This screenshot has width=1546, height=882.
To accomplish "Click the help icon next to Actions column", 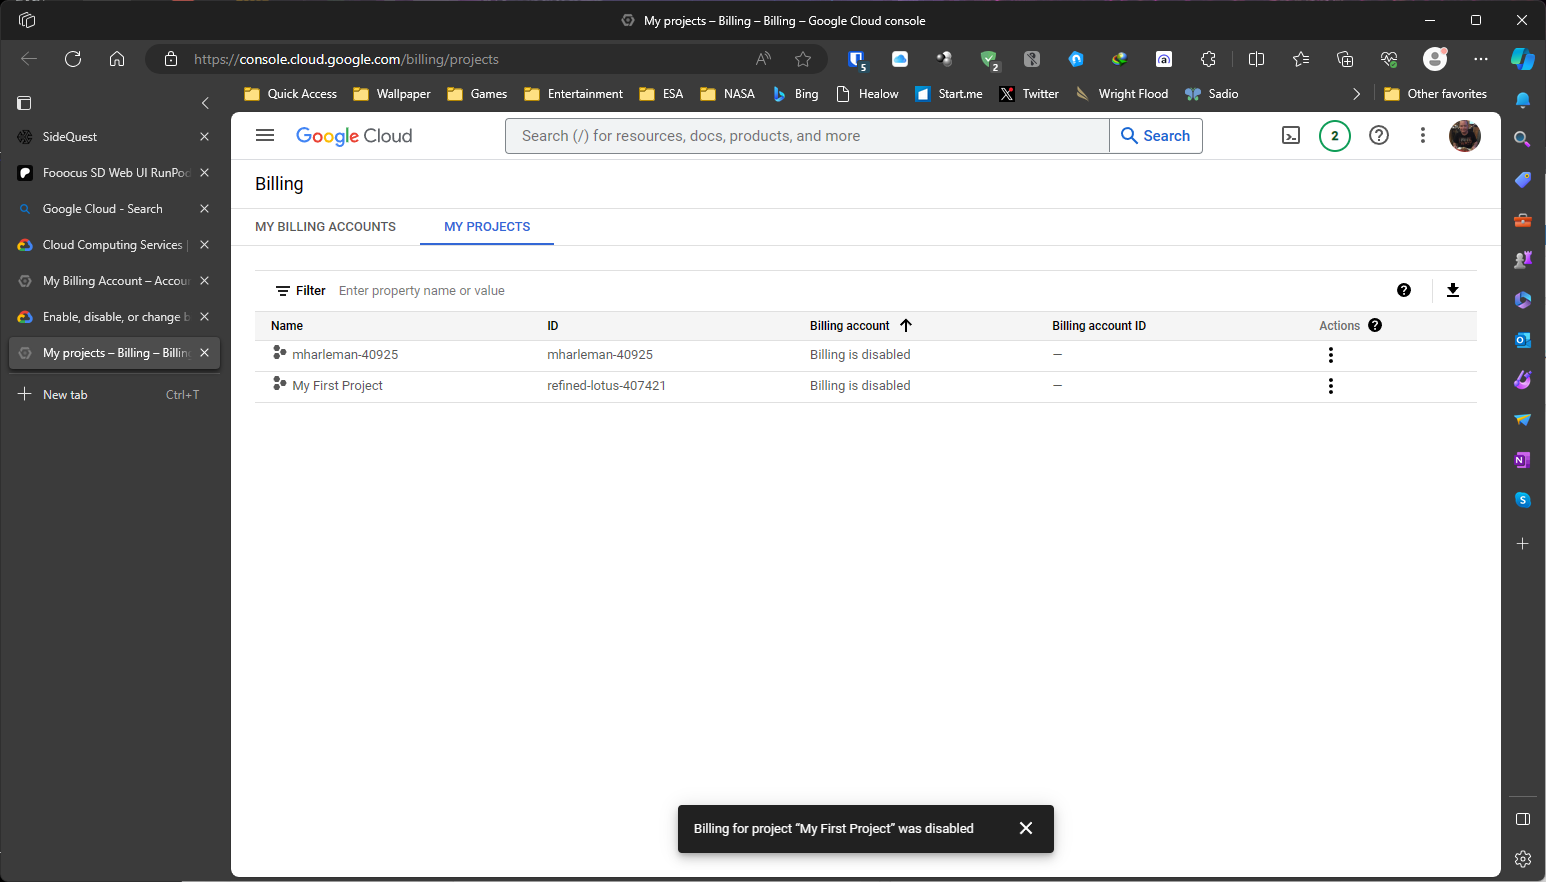I will point(1375,325).
